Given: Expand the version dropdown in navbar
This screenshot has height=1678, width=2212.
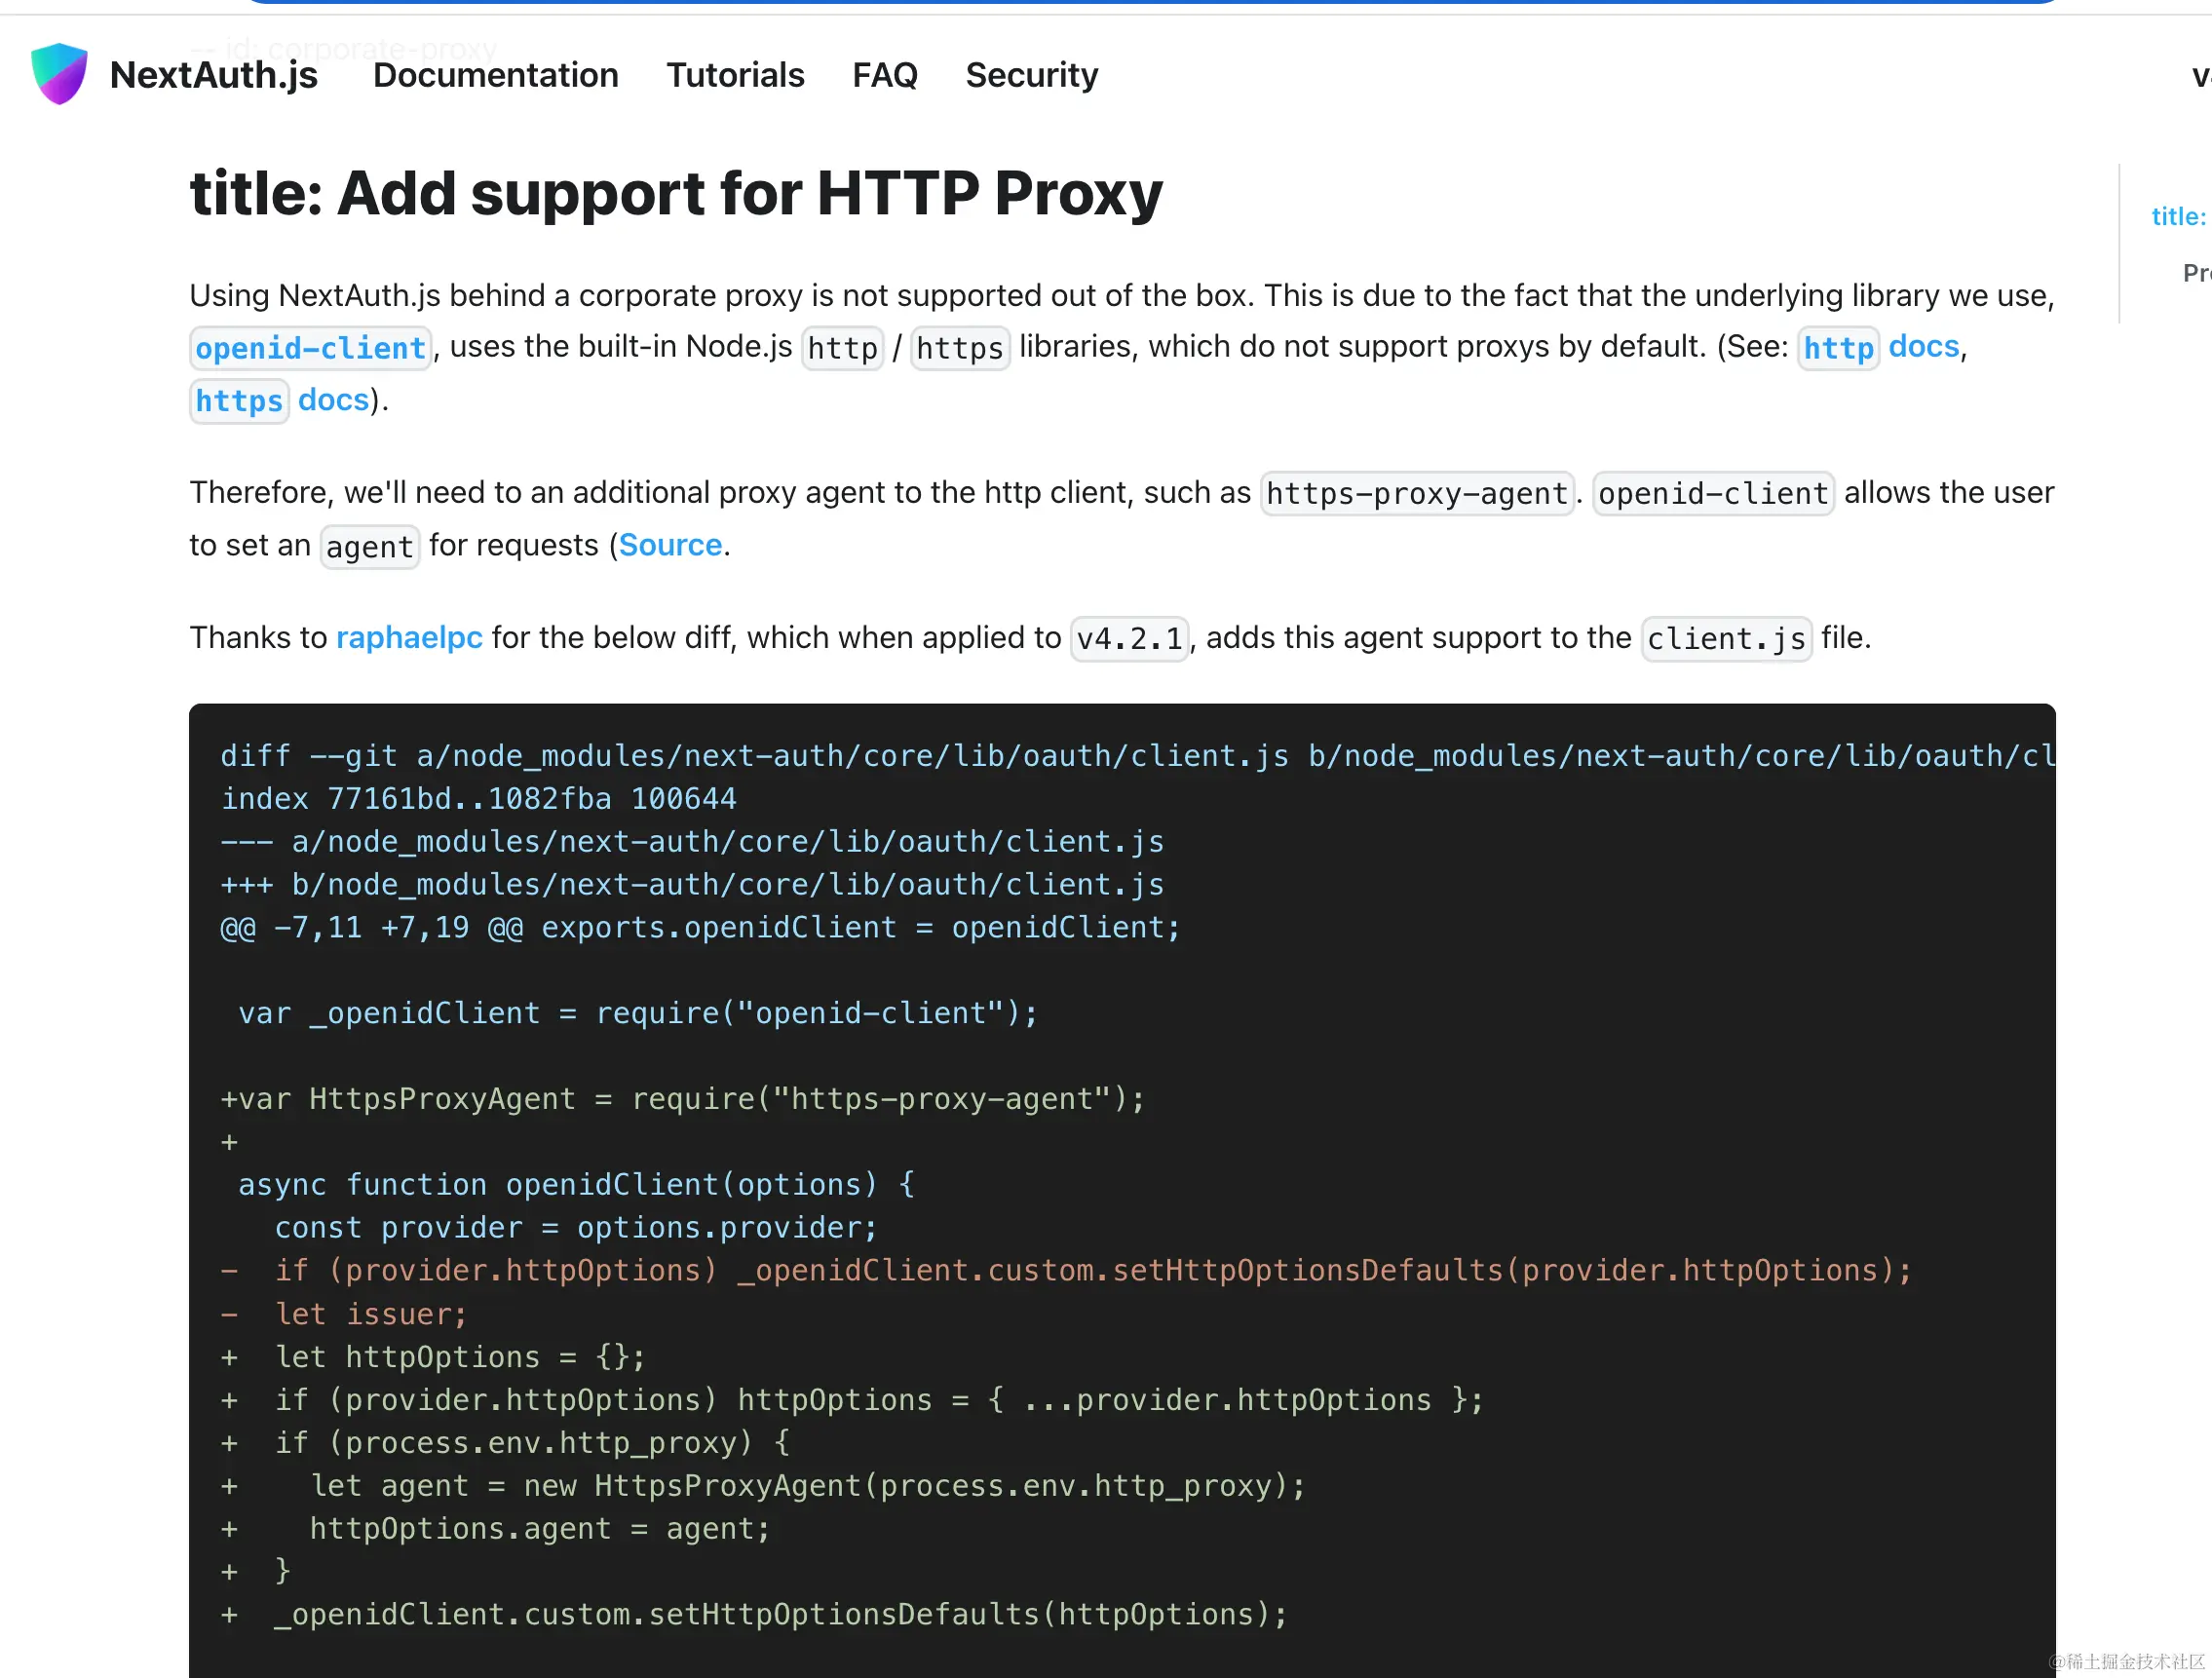Looking at the screenshot, I should click(2200, 75).
